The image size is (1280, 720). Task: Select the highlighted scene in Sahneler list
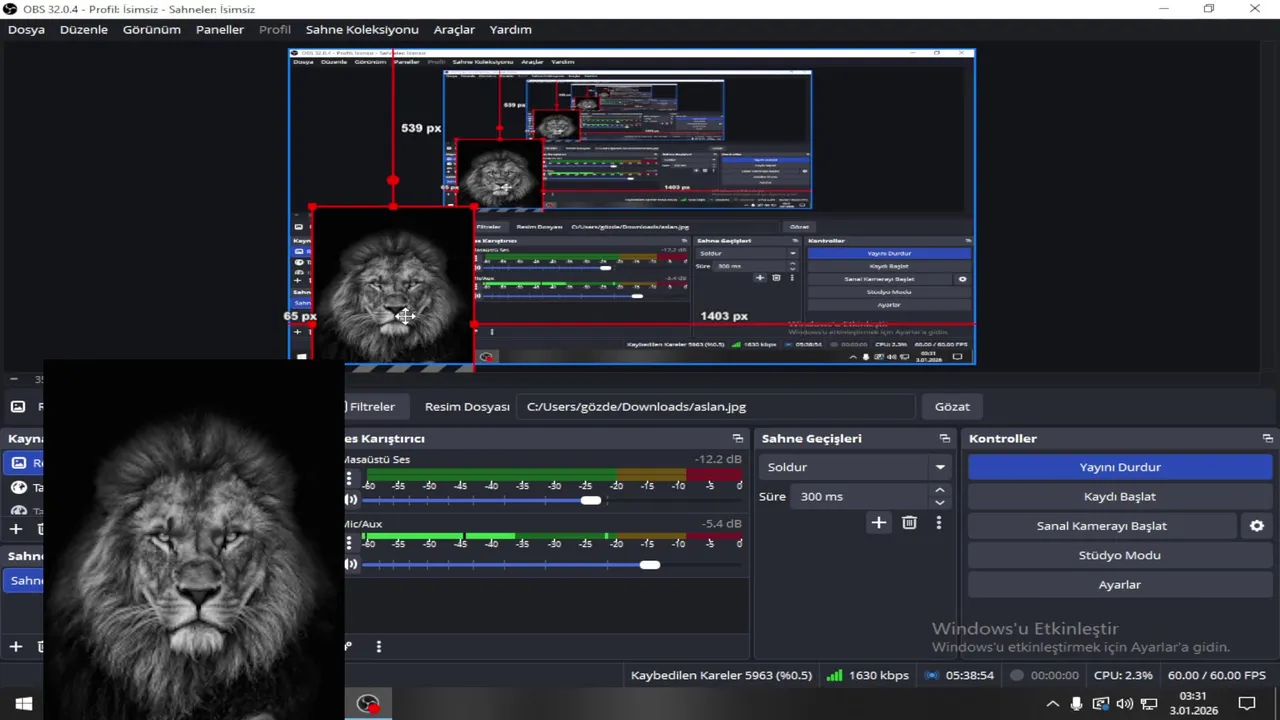click(x=24, y=580)
